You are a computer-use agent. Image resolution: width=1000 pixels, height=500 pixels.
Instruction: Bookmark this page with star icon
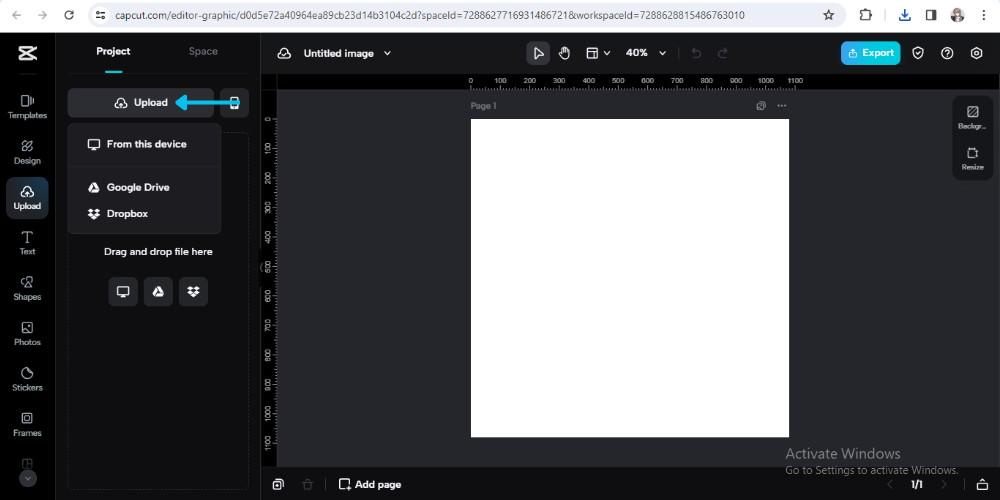pos(828,15)
